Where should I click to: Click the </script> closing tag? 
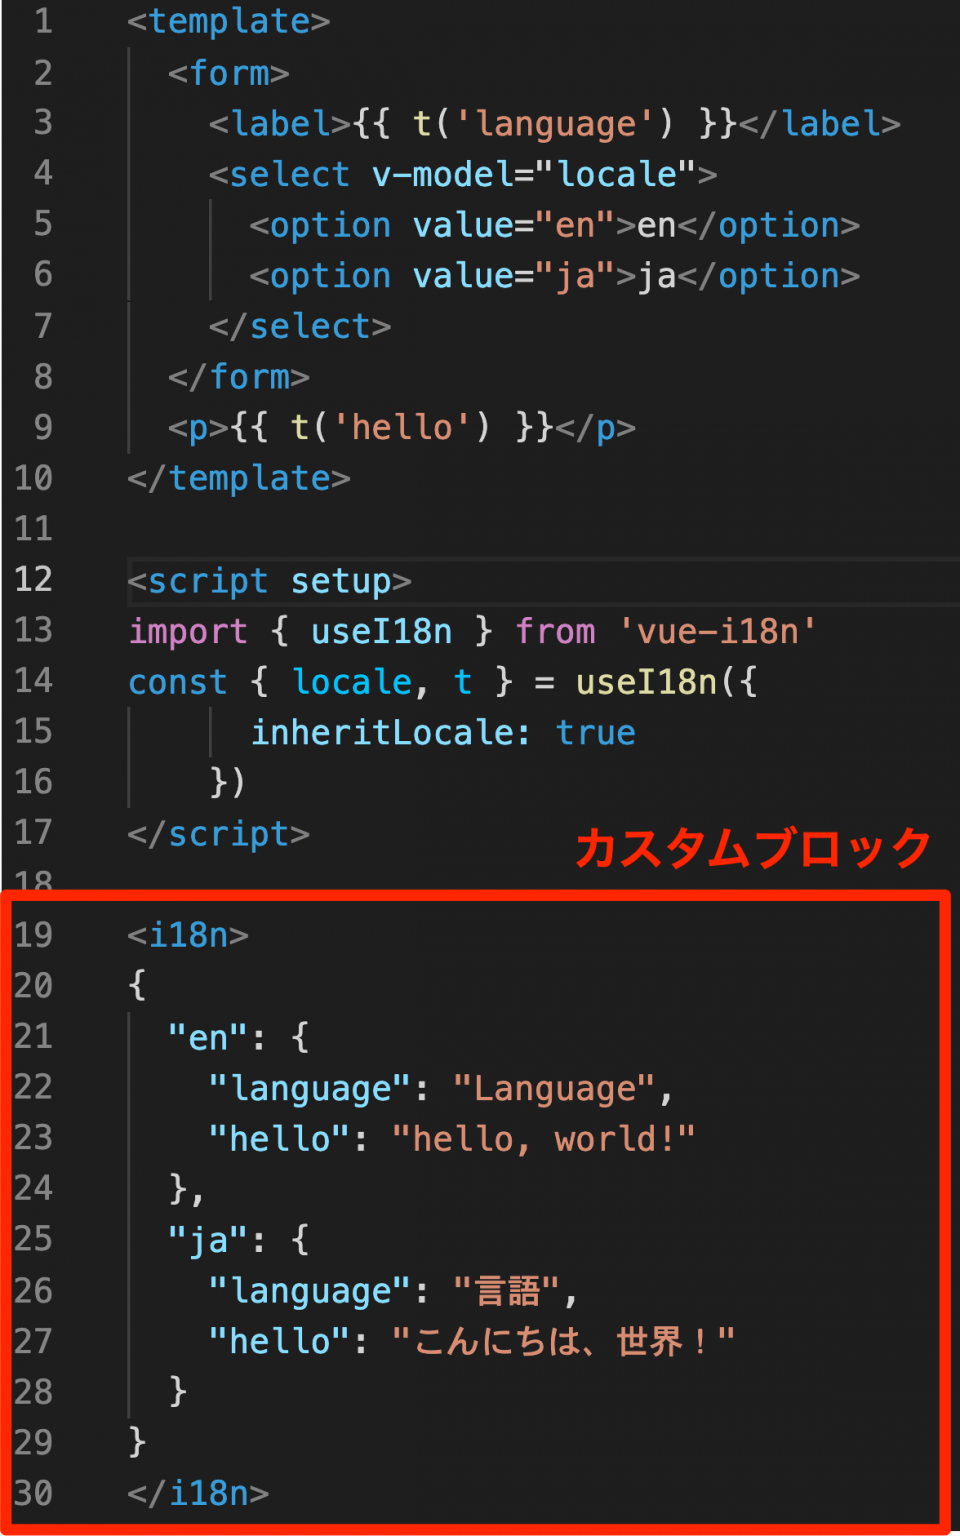coord(218,832)
